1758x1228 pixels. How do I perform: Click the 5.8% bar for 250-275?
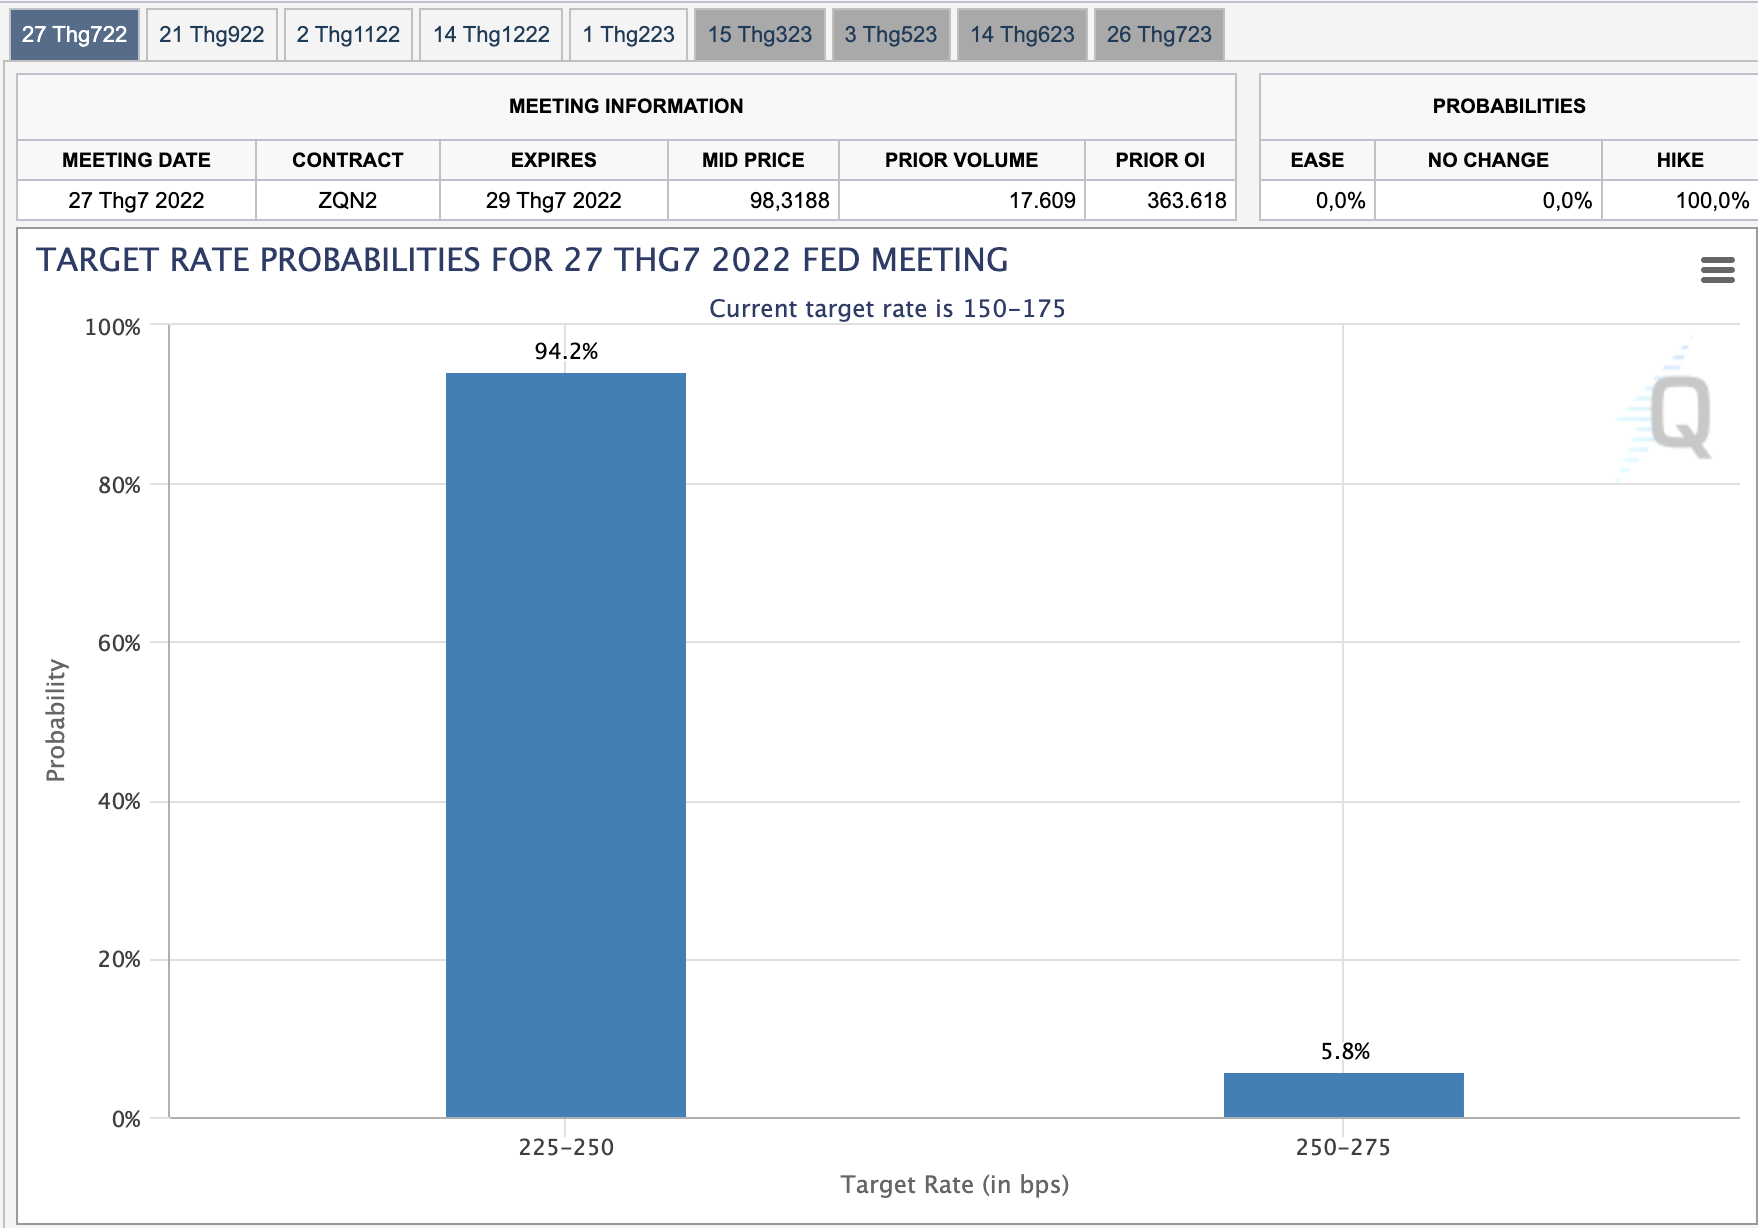(1343, 1095)
